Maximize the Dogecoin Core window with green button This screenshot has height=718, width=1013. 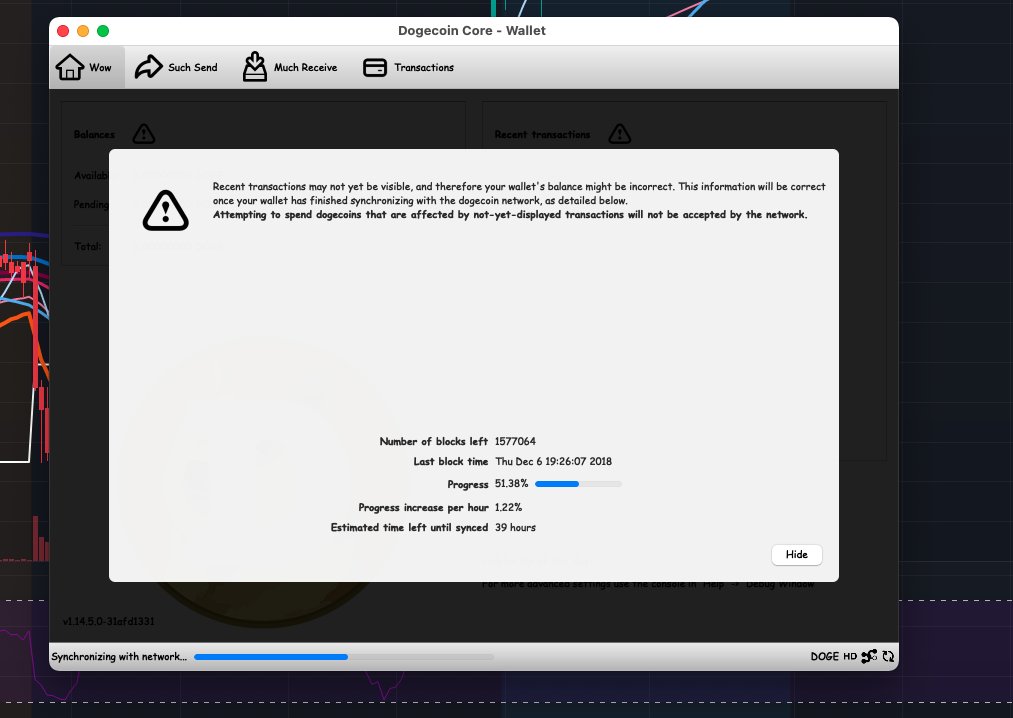click(103, 30)
